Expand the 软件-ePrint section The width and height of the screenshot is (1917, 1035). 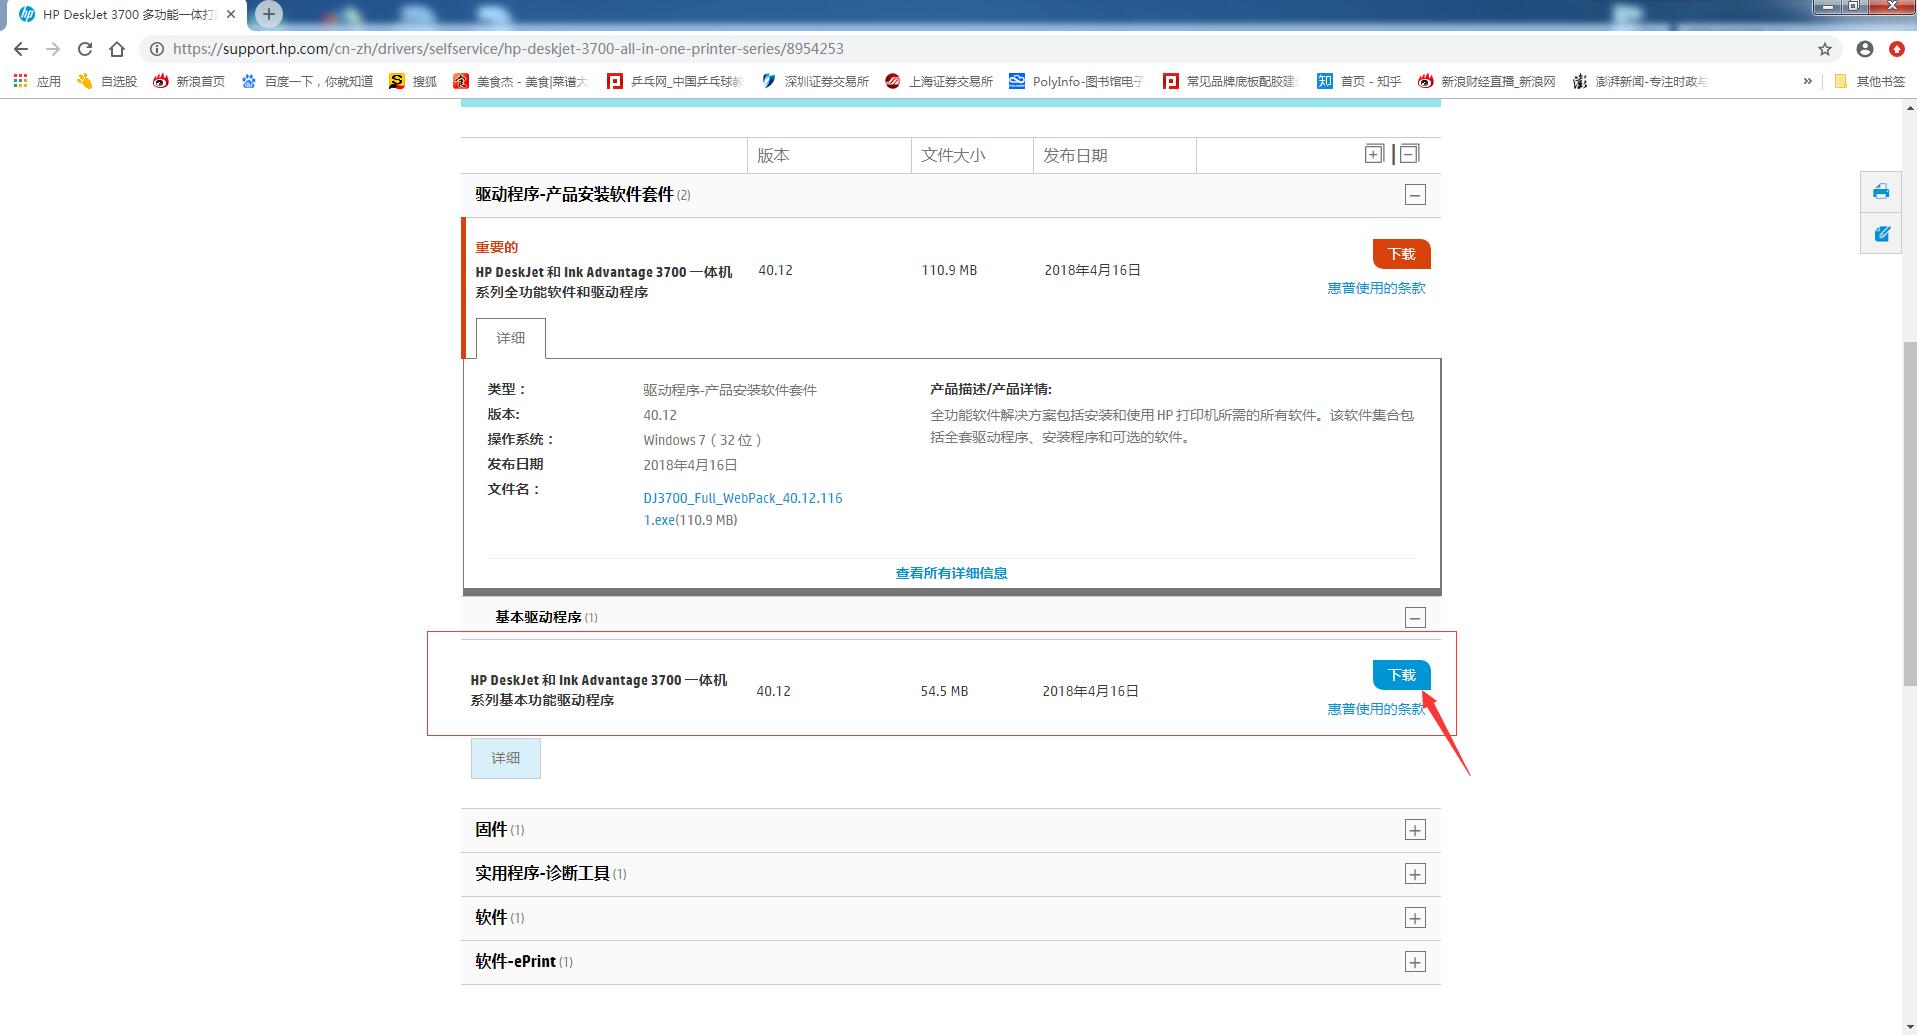pyautogui.click(x=1414, y=961)
